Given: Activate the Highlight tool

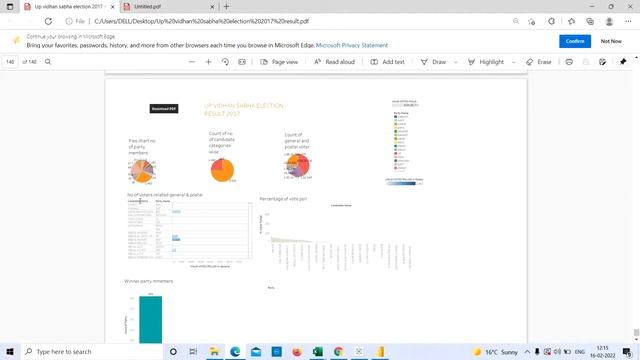Looking at the screenshot, I should click(x=486, y=62).
